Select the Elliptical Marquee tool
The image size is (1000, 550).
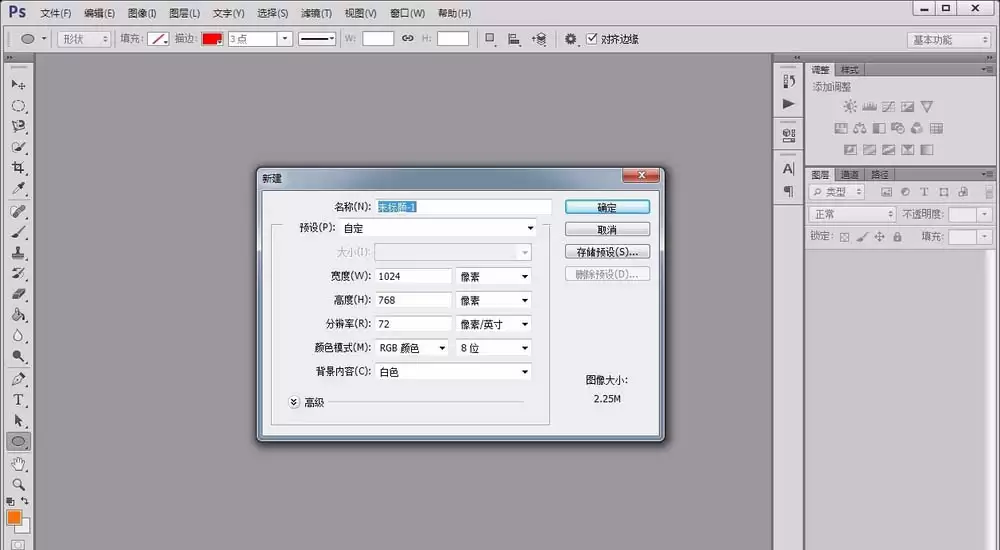(x=18, y=105)
